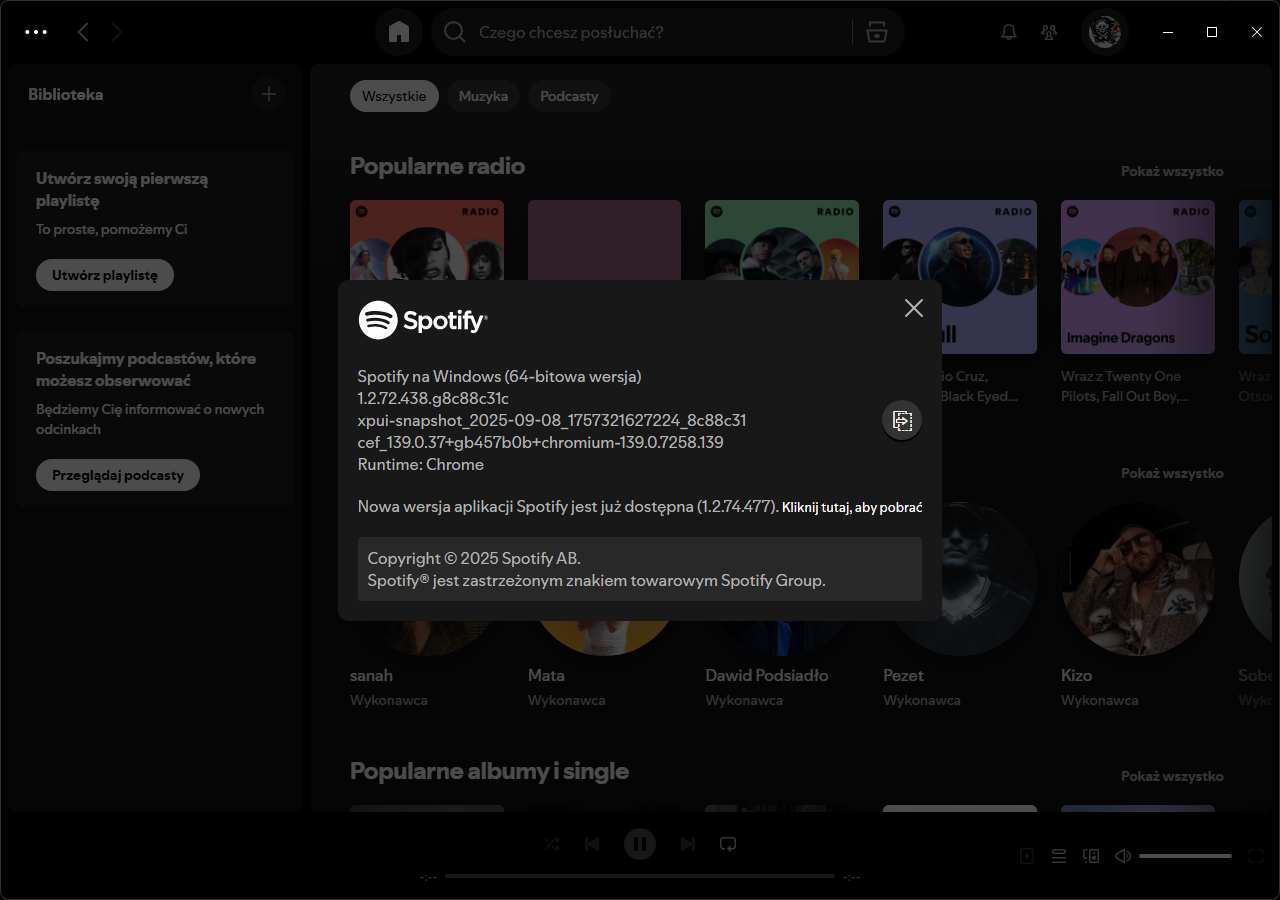Copy version info with the copy icon
1280x900 pixels.
[902, 420]
